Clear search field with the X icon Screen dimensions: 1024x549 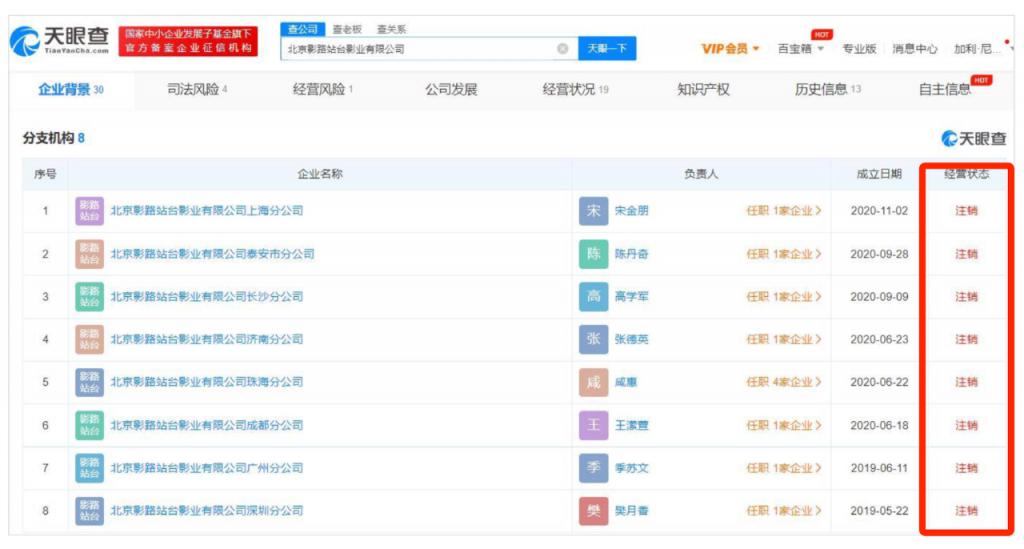(x=562, y=49)
